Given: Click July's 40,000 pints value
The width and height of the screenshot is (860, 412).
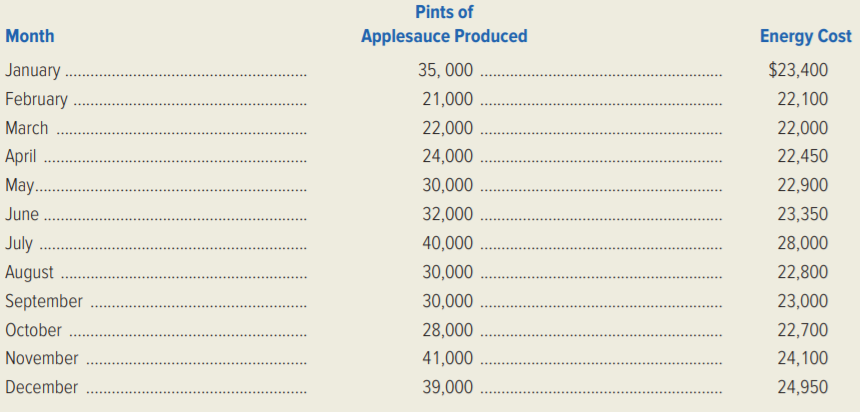Looking at the screenshot, I should click(448, 243).
